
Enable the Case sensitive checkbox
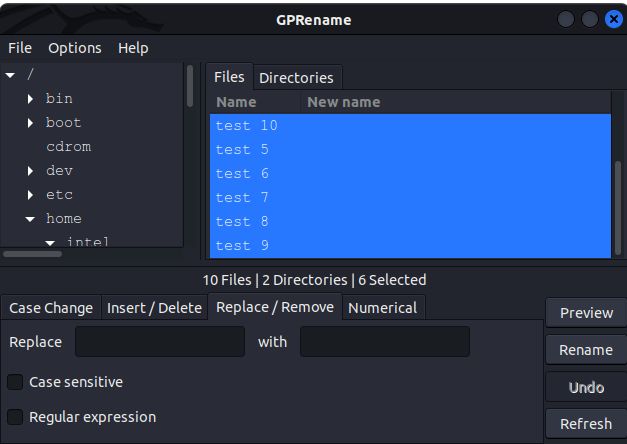pyautogui.click(x=15, y=382)
